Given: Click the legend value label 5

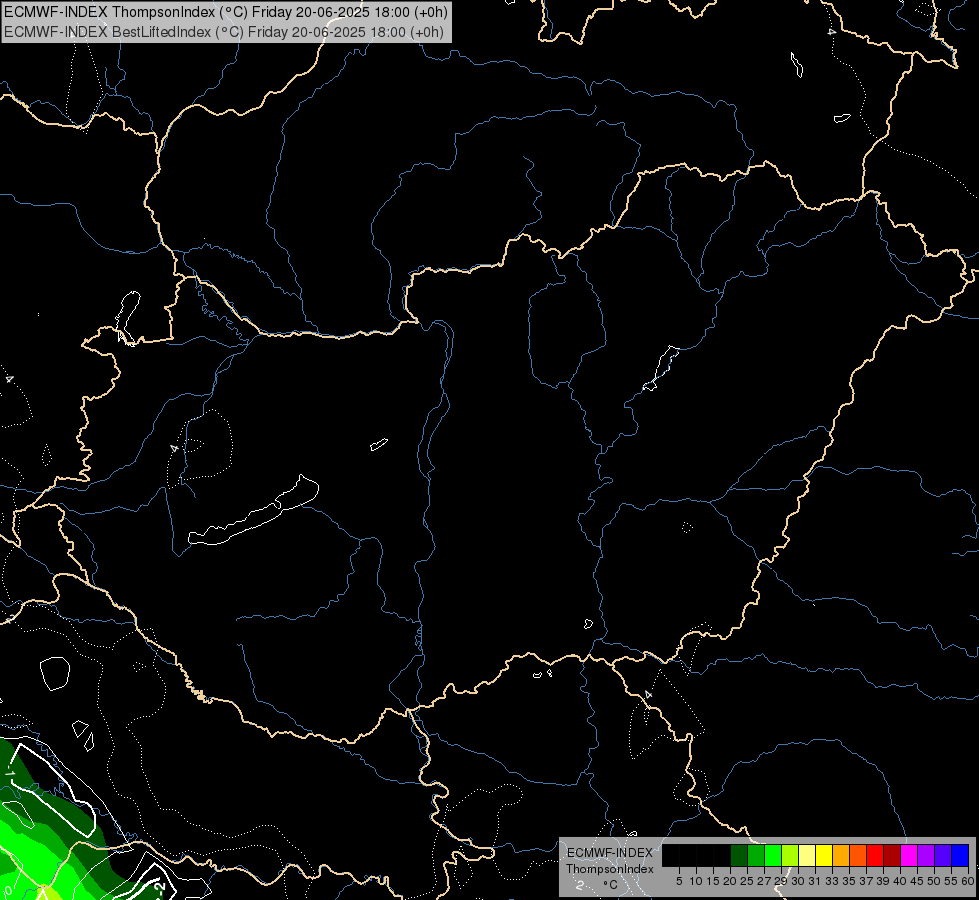Looking at the screenshot, I should click(x=679, y=881).
